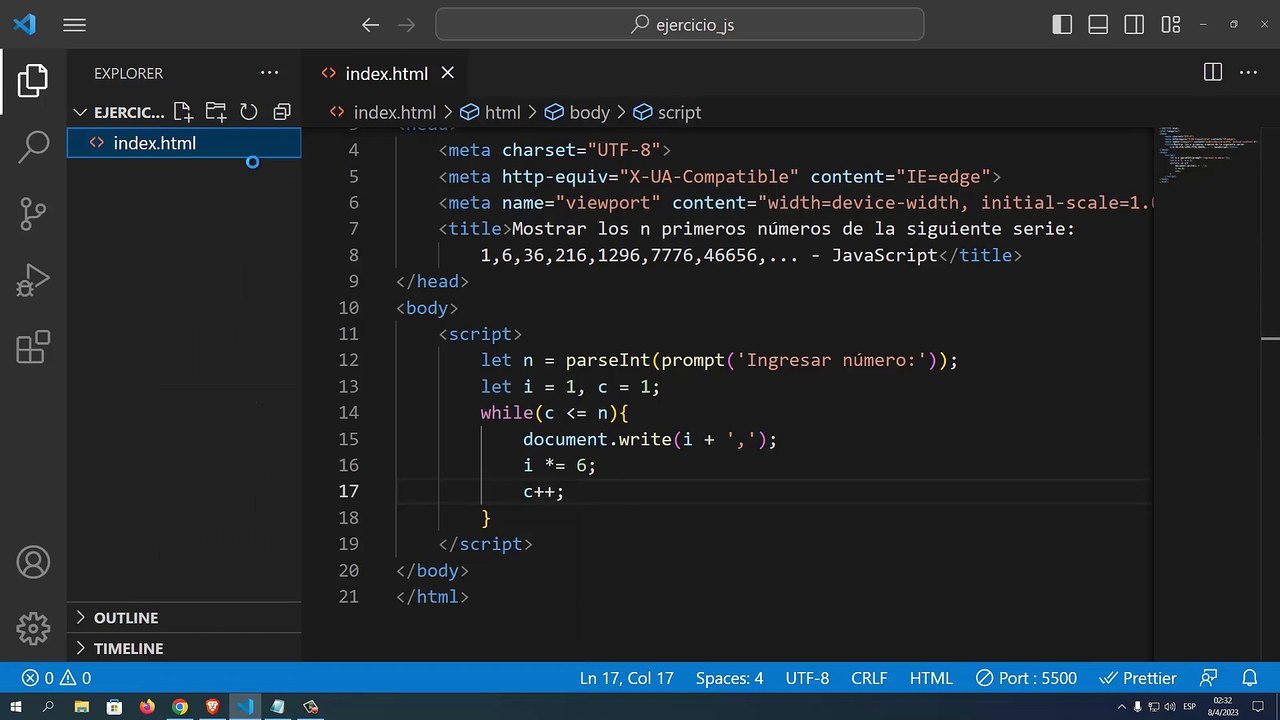Open Explorer views and more actions menu
This screenshot has width=1280, height=720.
(270, 73)
